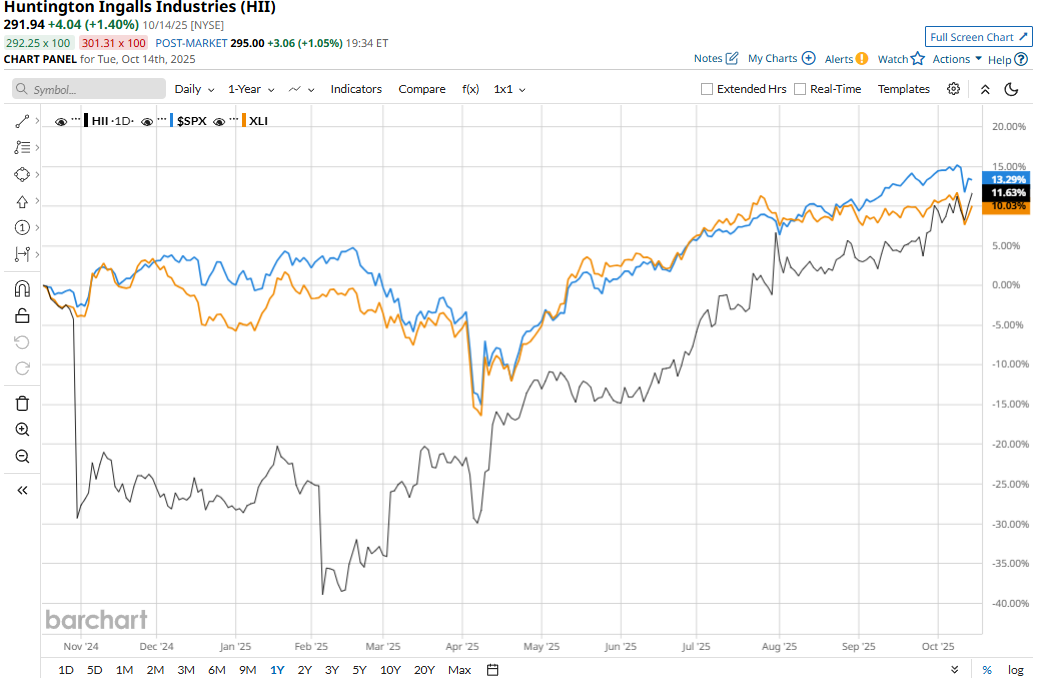Open Full Screen Chart
Image resolution: width=1037 pixels, height=678 pixels.
coord(978,37)
